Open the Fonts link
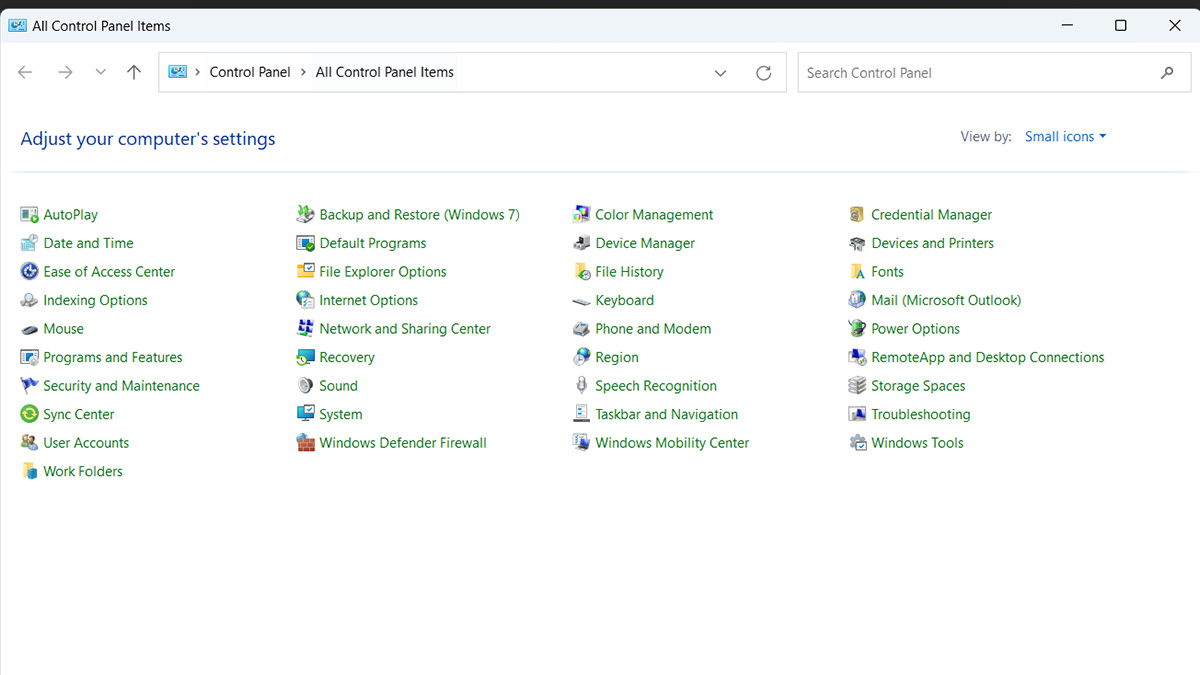Image resolution: width=1200 pixels, height=675 pixels. 887,272
